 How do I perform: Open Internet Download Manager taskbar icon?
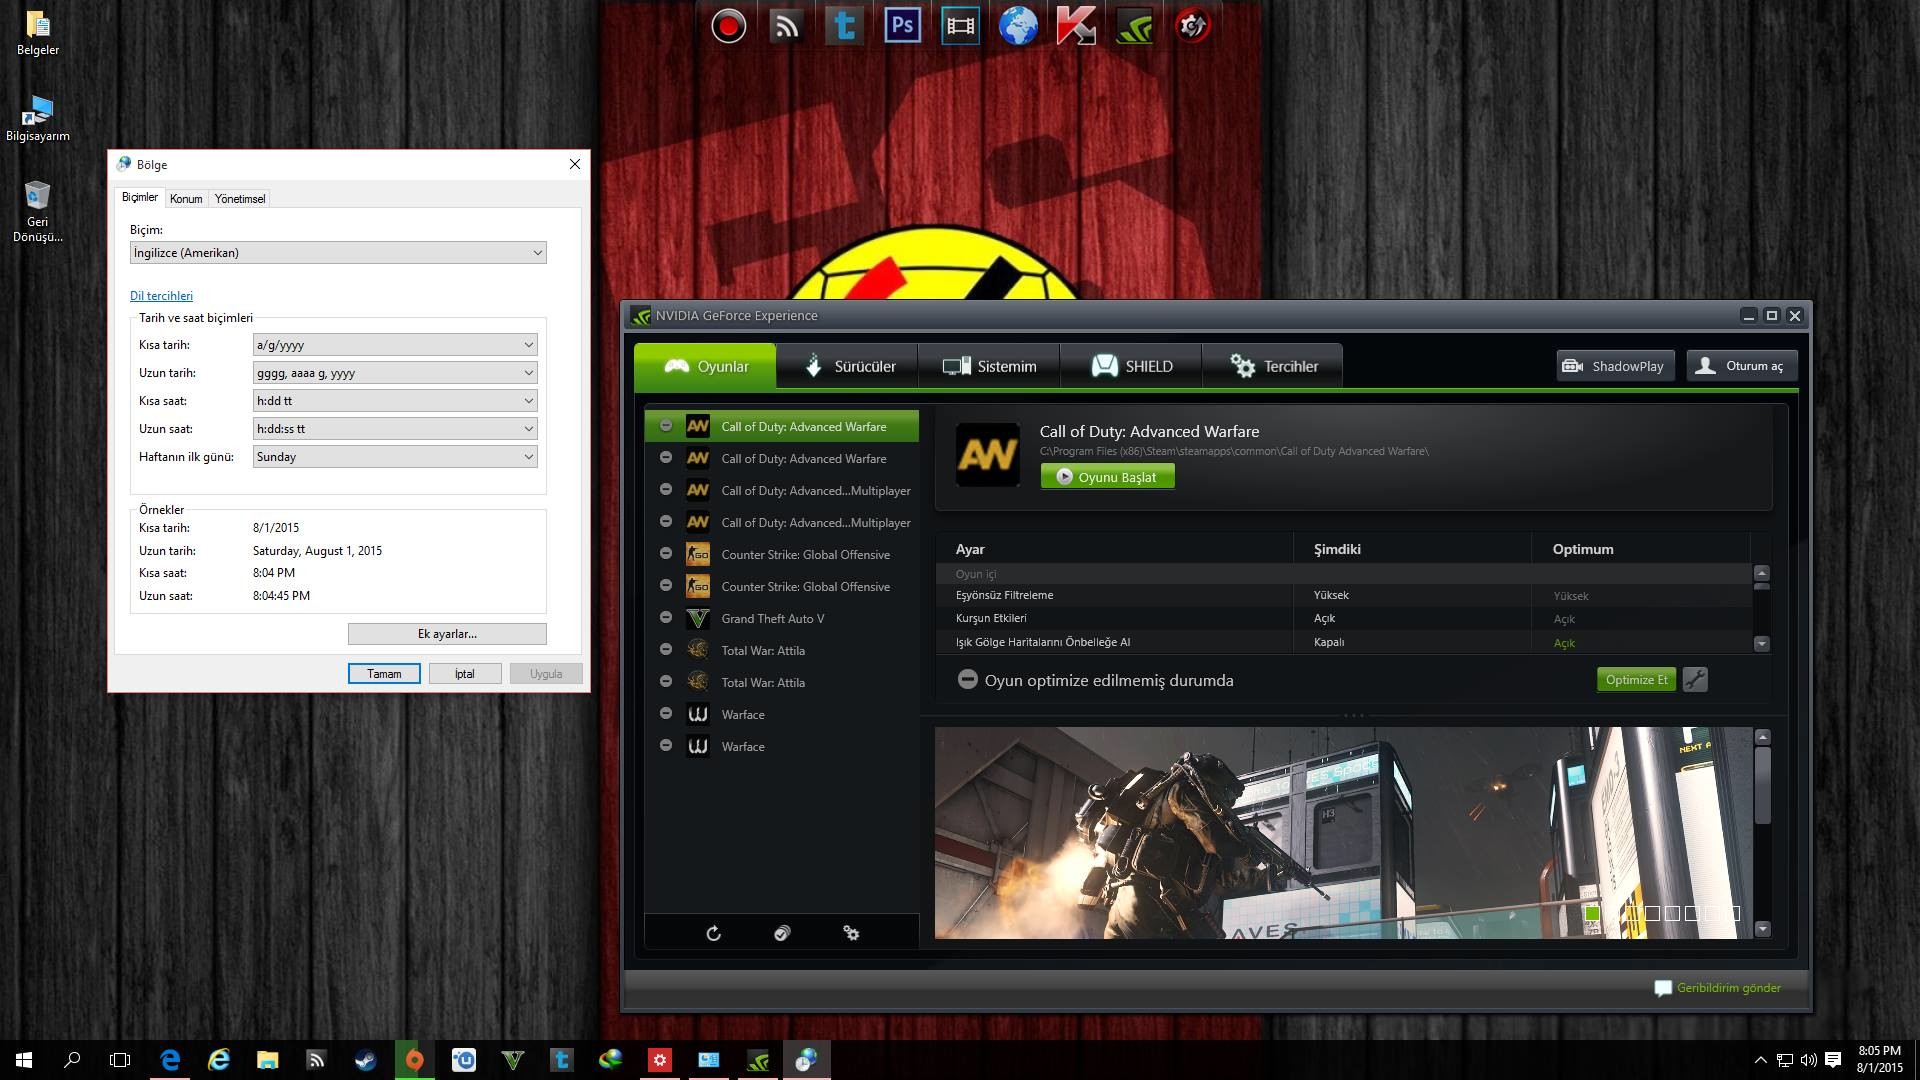[x=610, y=1060]
